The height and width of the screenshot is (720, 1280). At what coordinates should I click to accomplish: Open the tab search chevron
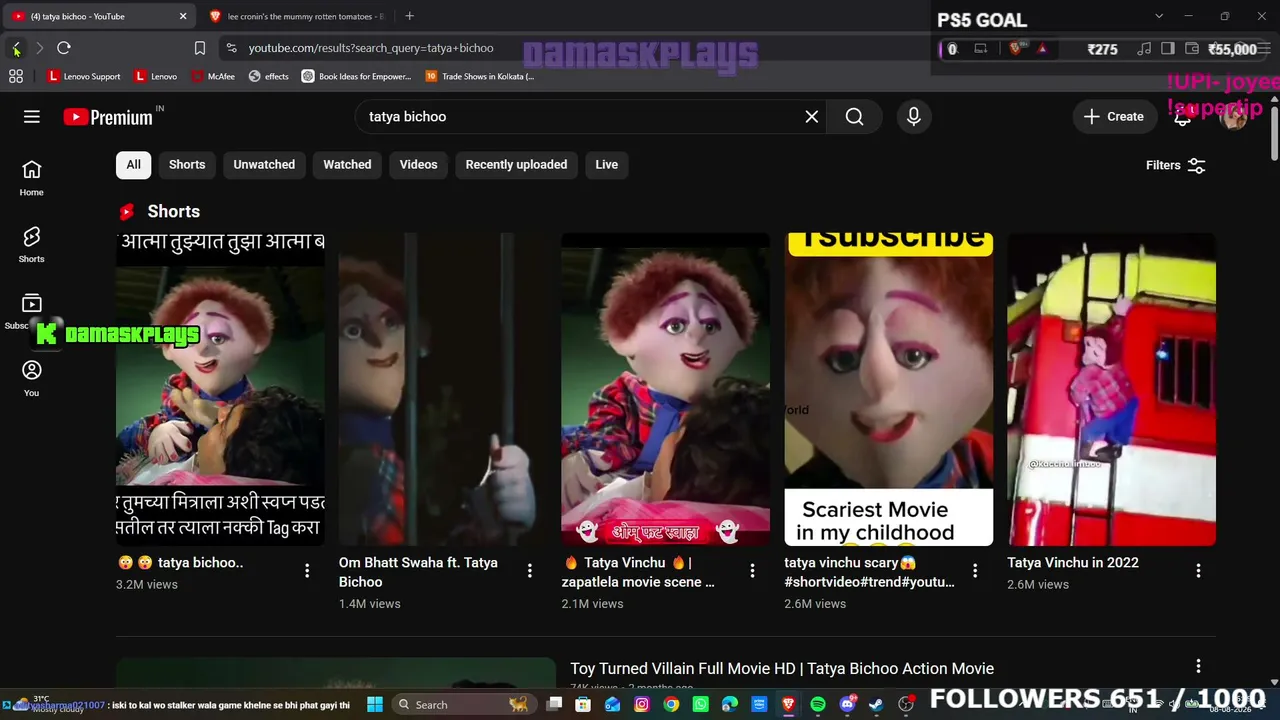point(1159,16)
